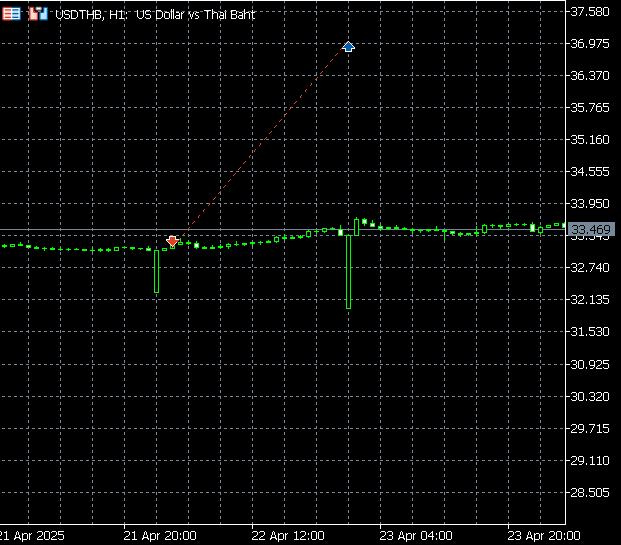The width and height of the screenshot is (621, 545).
Task: Click the 21 Apr 2025 date label
Action: [x=34, y=535]
